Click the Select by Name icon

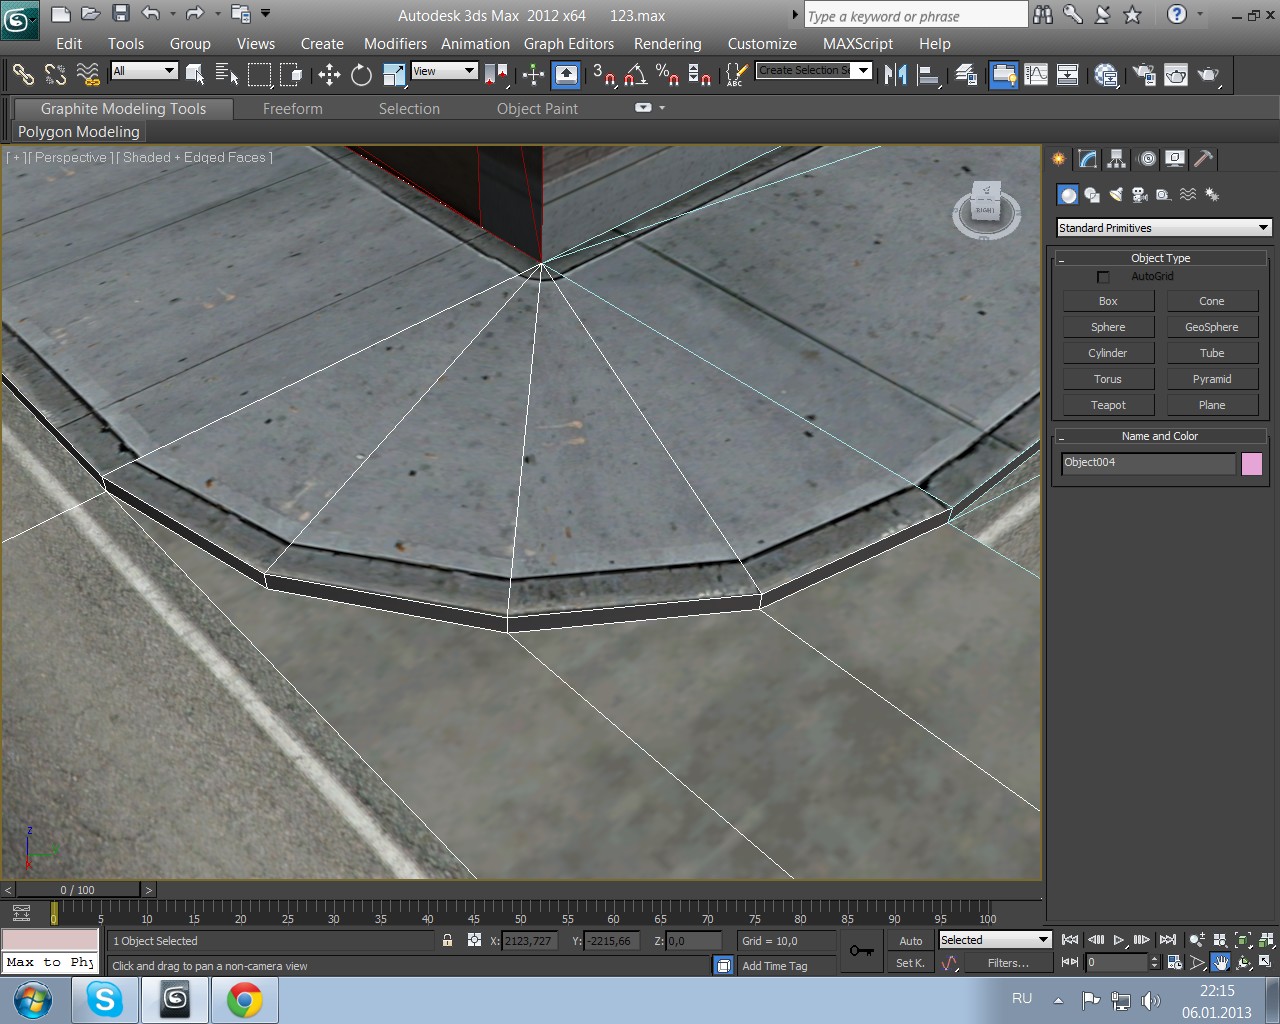point(226,75)
